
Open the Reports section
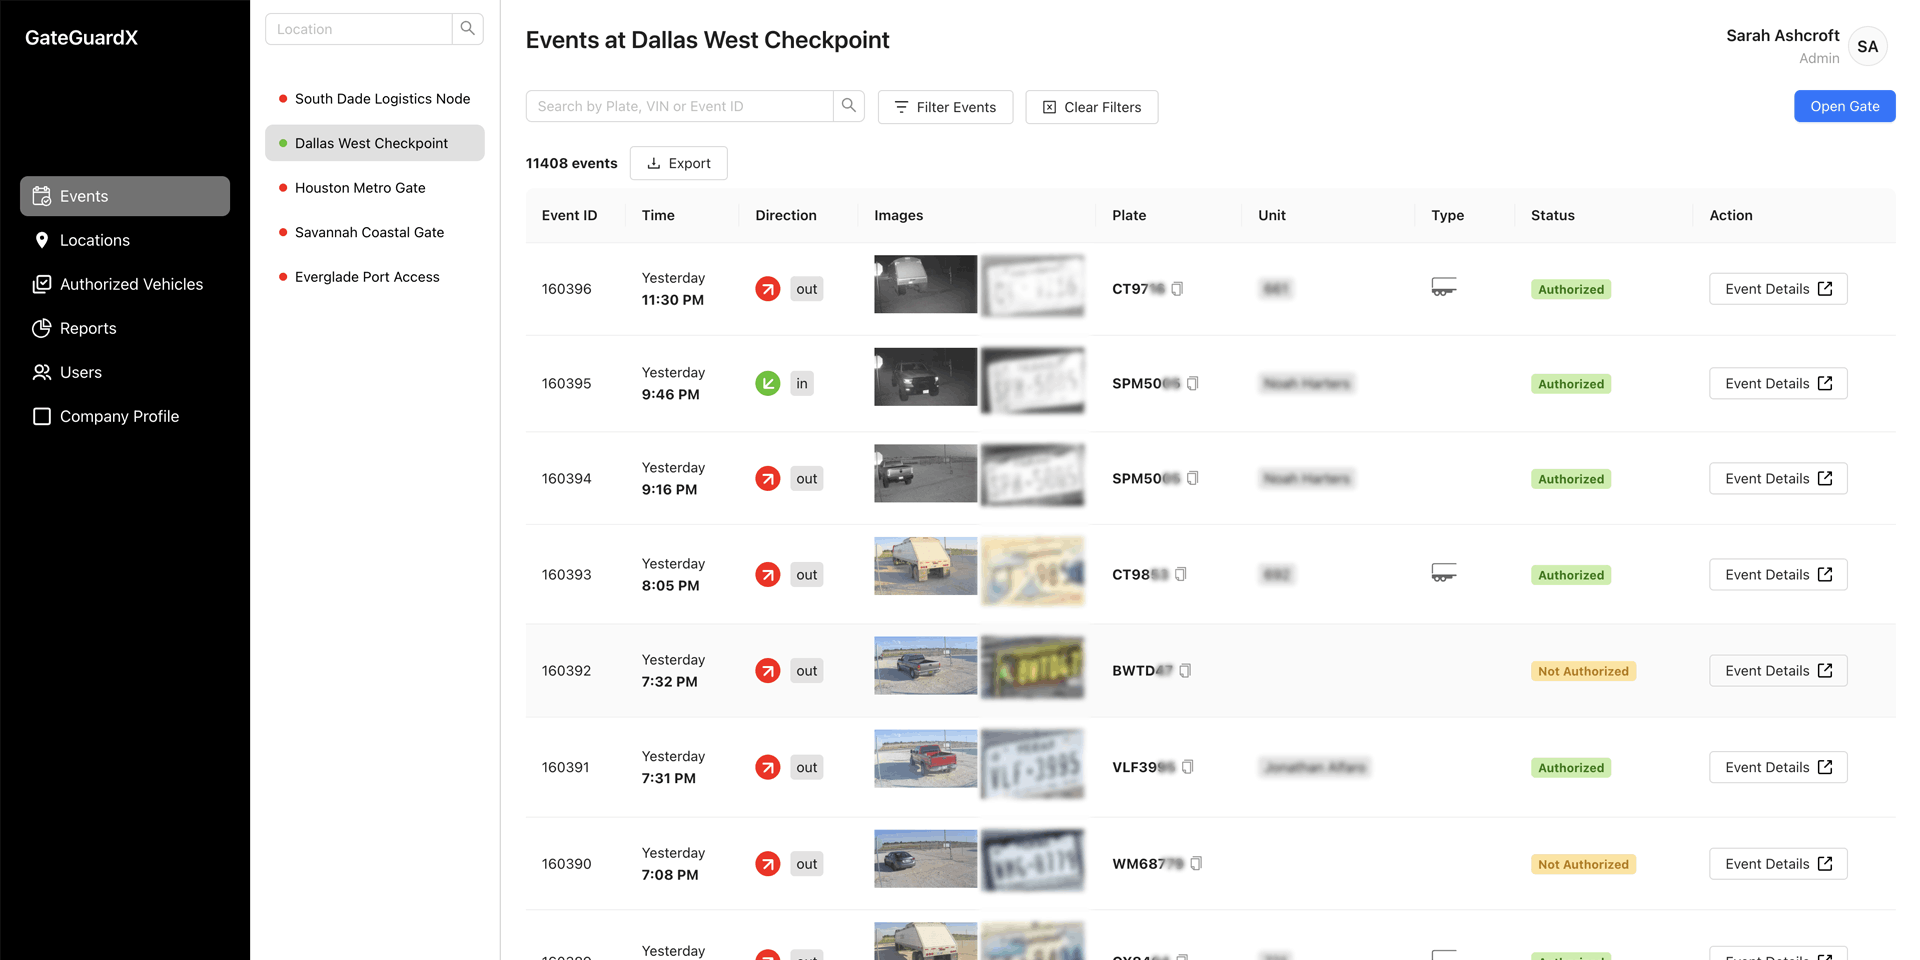[x=88, y=328]
